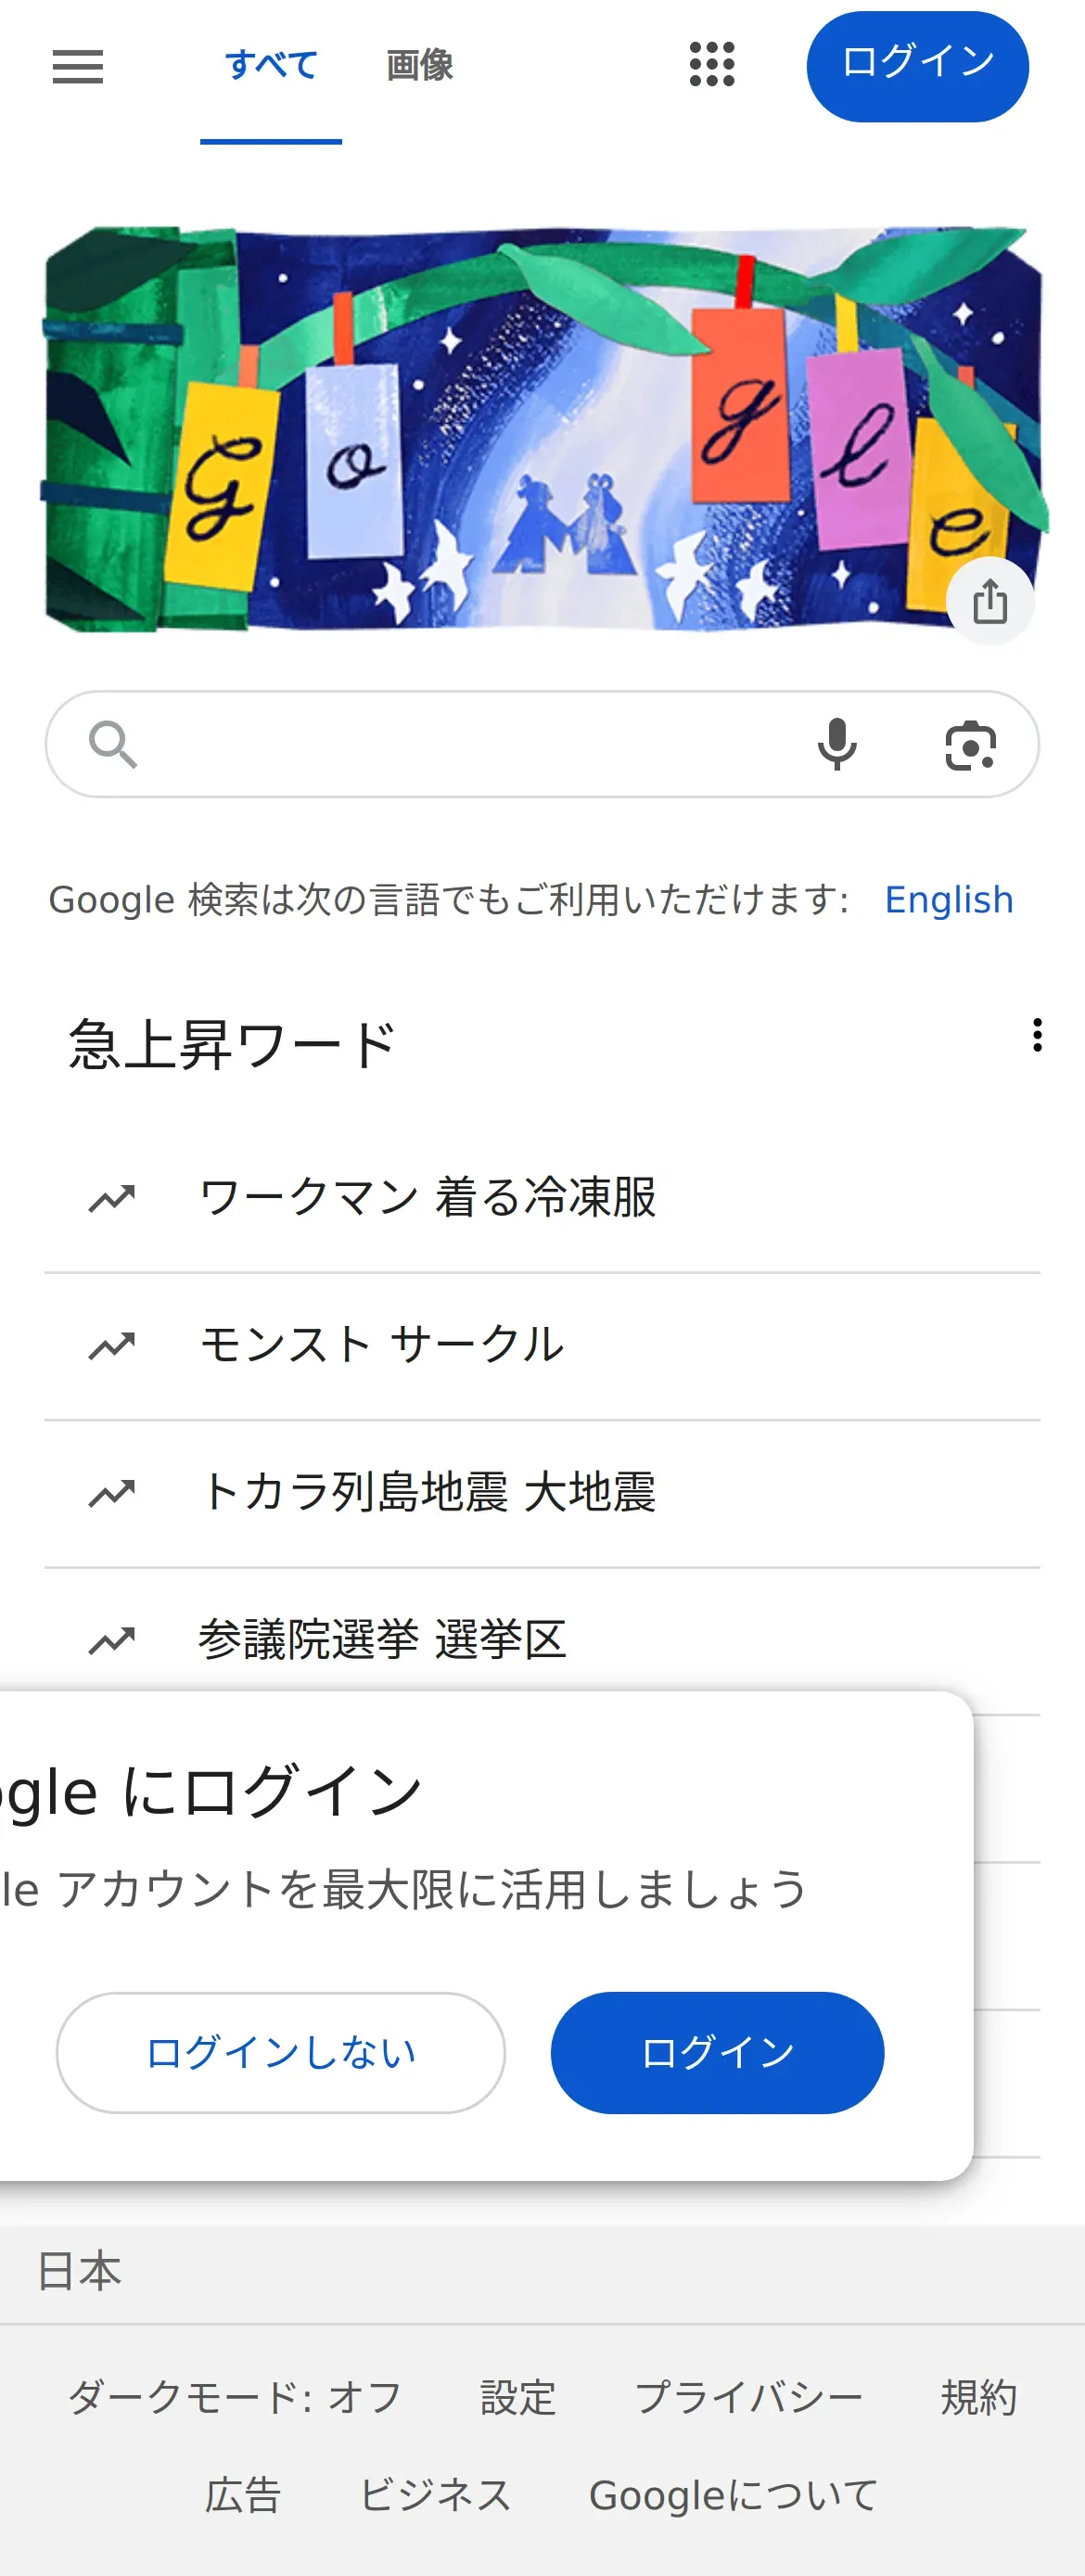Start voice search with the microphone
Screen dimensions: 1085x2576
click(836, 745)
